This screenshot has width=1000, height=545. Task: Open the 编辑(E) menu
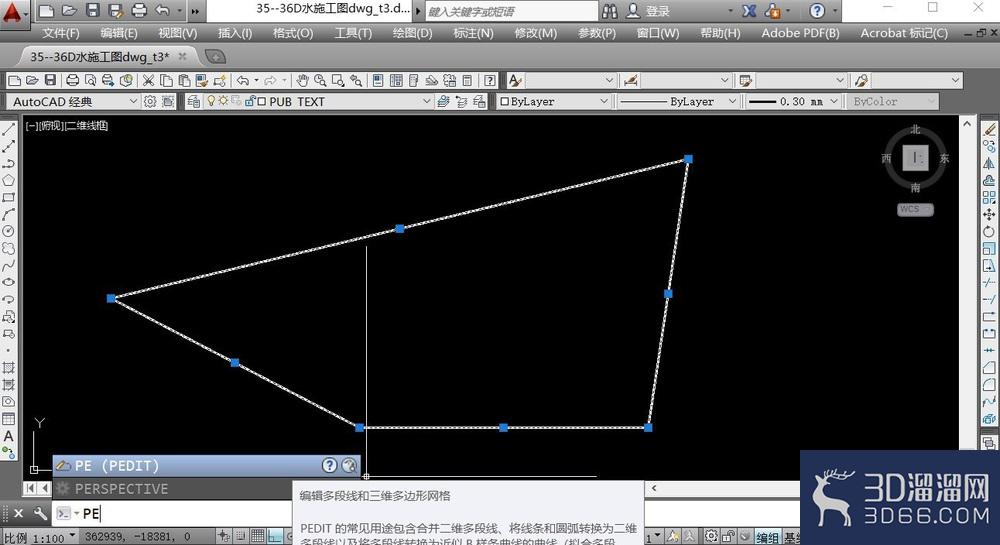(119, 33)
